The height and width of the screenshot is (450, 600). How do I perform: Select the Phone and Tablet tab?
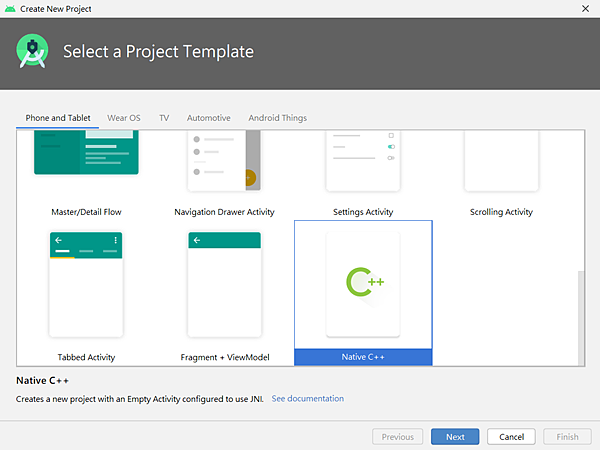(x=58, y=118)
